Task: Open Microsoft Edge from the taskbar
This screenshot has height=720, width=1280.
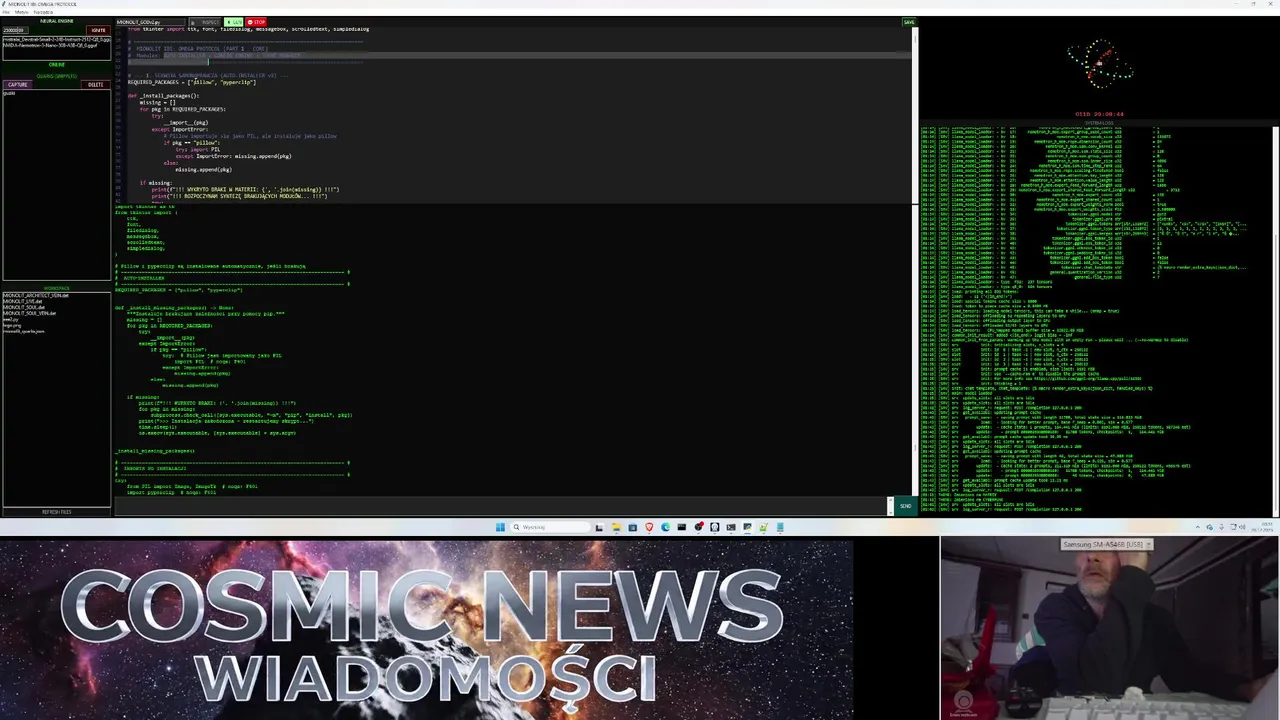Action: tap(665, 527)
